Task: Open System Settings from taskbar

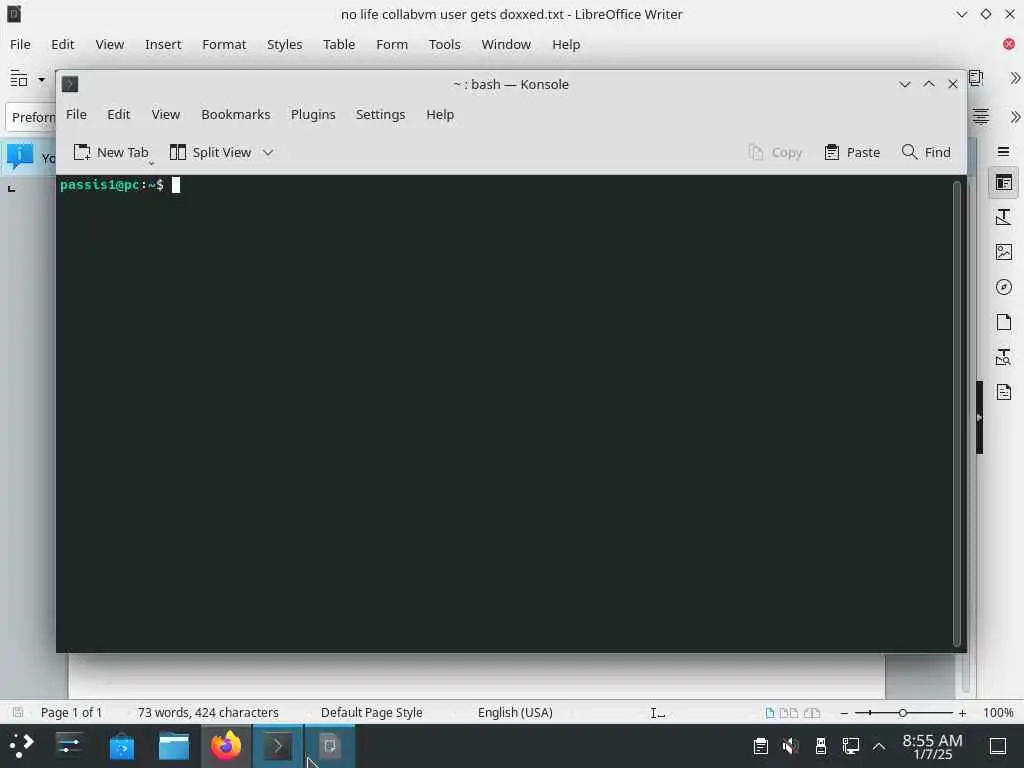Action: point(69,745)
